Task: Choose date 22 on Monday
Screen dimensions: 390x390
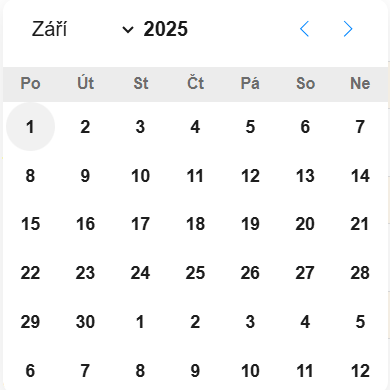Action: (x=30, y=273)
